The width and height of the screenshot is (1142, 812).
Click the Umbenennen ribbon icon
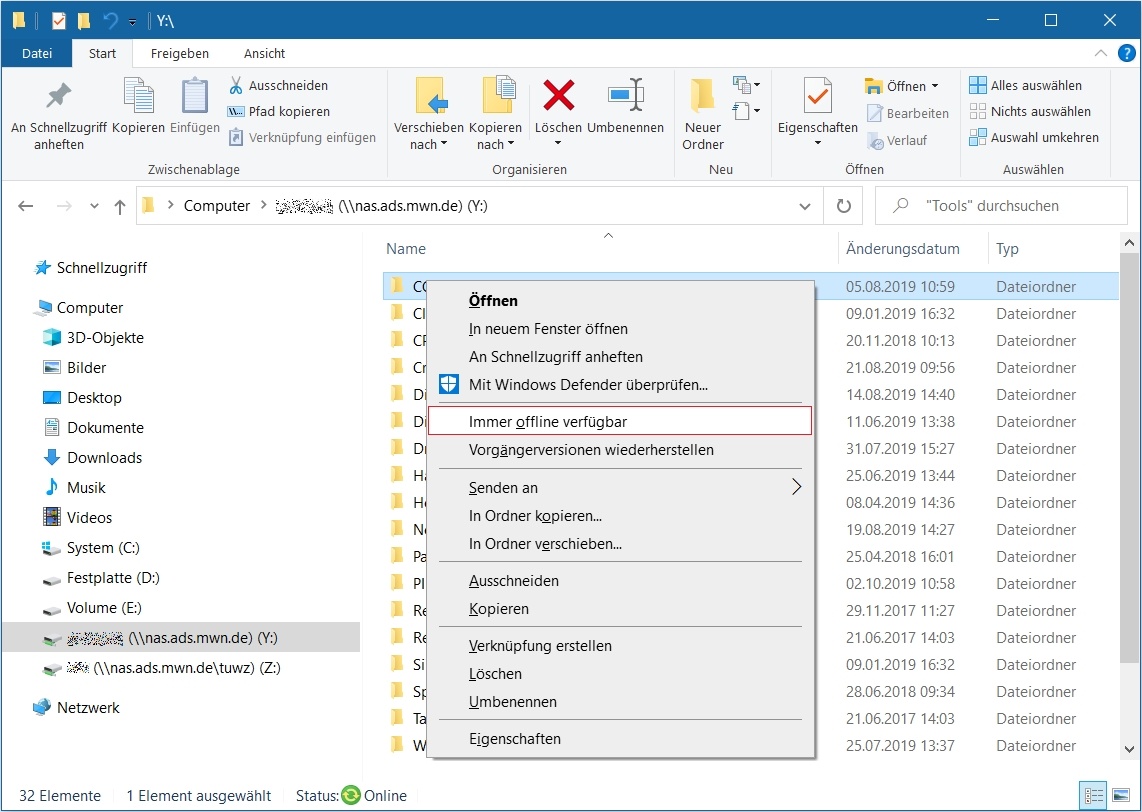click(x=625, y=96)
